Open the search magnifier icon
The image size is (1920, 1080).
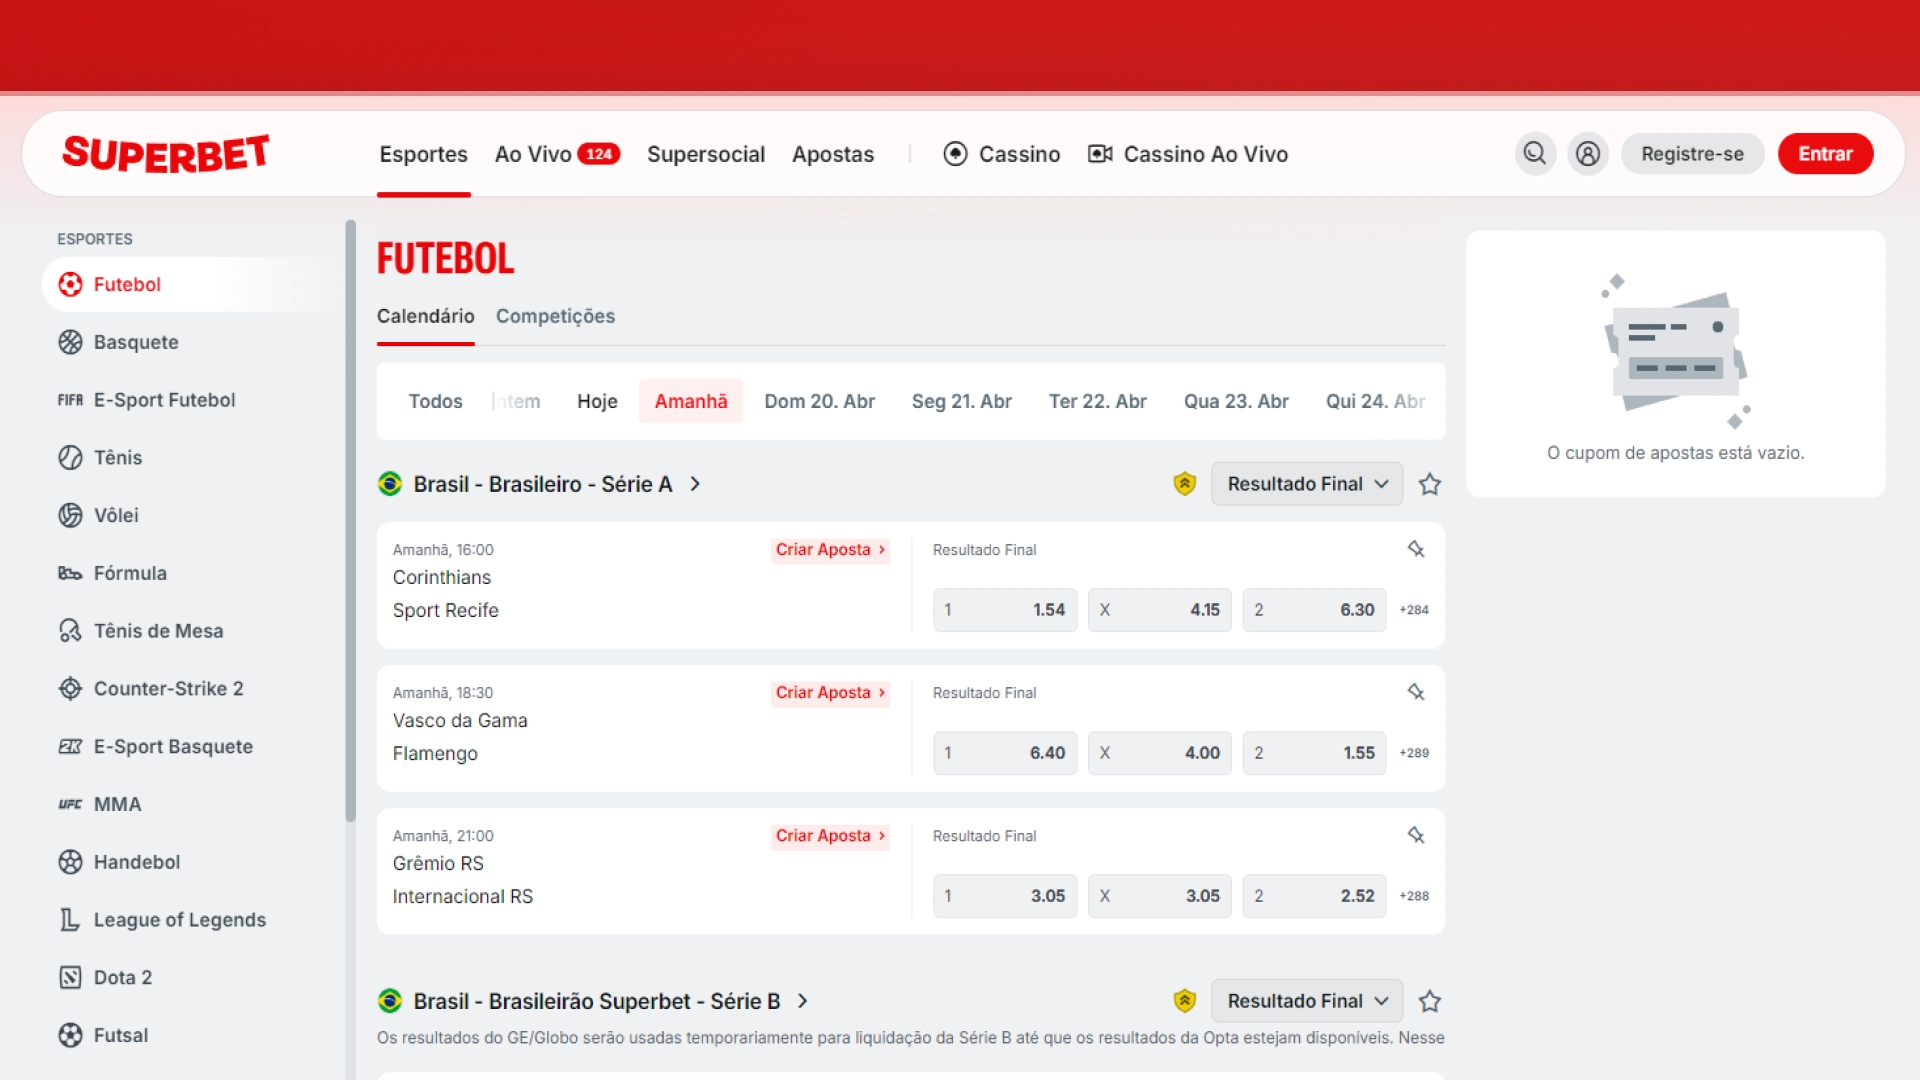(x=1535, y=154)
